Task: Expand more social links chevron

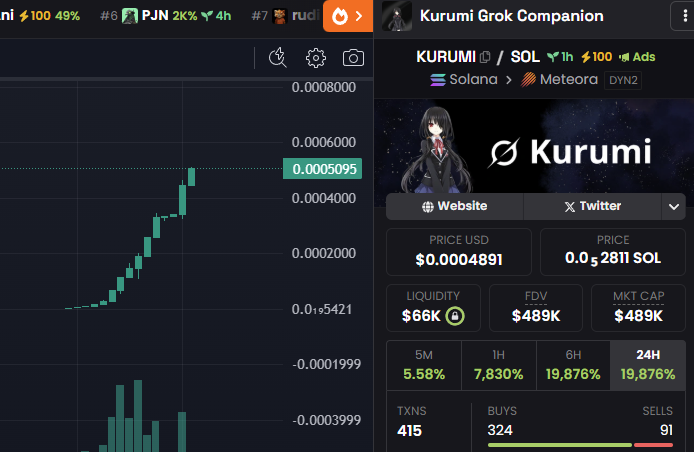Action: pyautogui.click(x=674, y=206)
